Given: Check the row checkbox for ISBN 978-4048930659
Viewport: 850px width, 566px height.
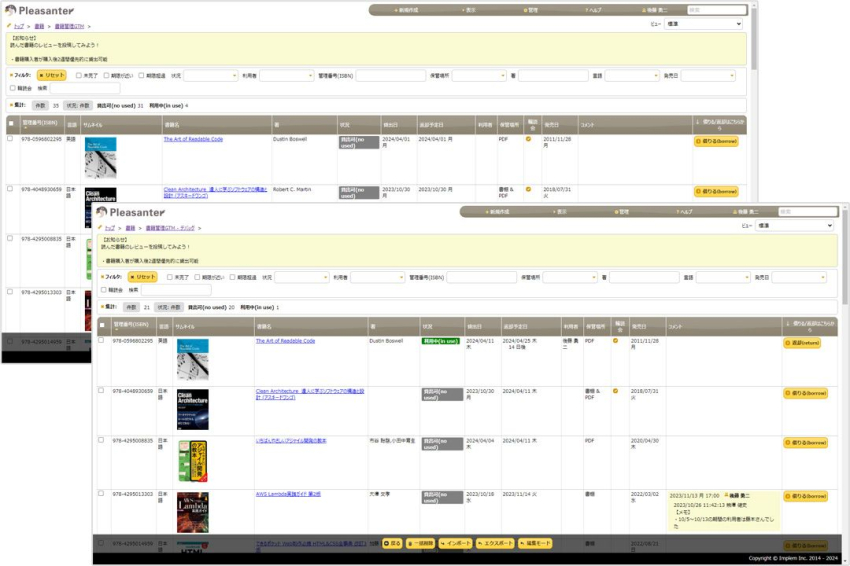Looking at the screenshot, I should pos(101,391).
